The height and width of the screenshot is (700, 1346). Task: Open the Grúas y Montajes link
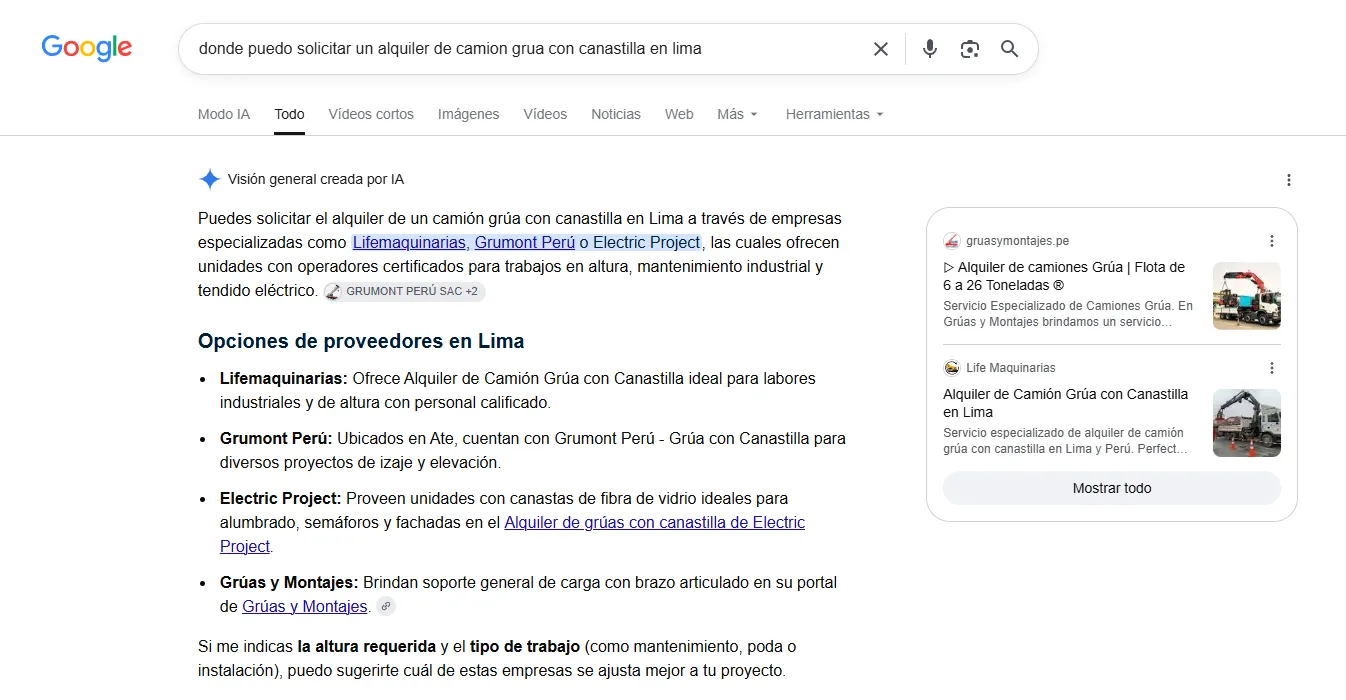tap(305, 606)
